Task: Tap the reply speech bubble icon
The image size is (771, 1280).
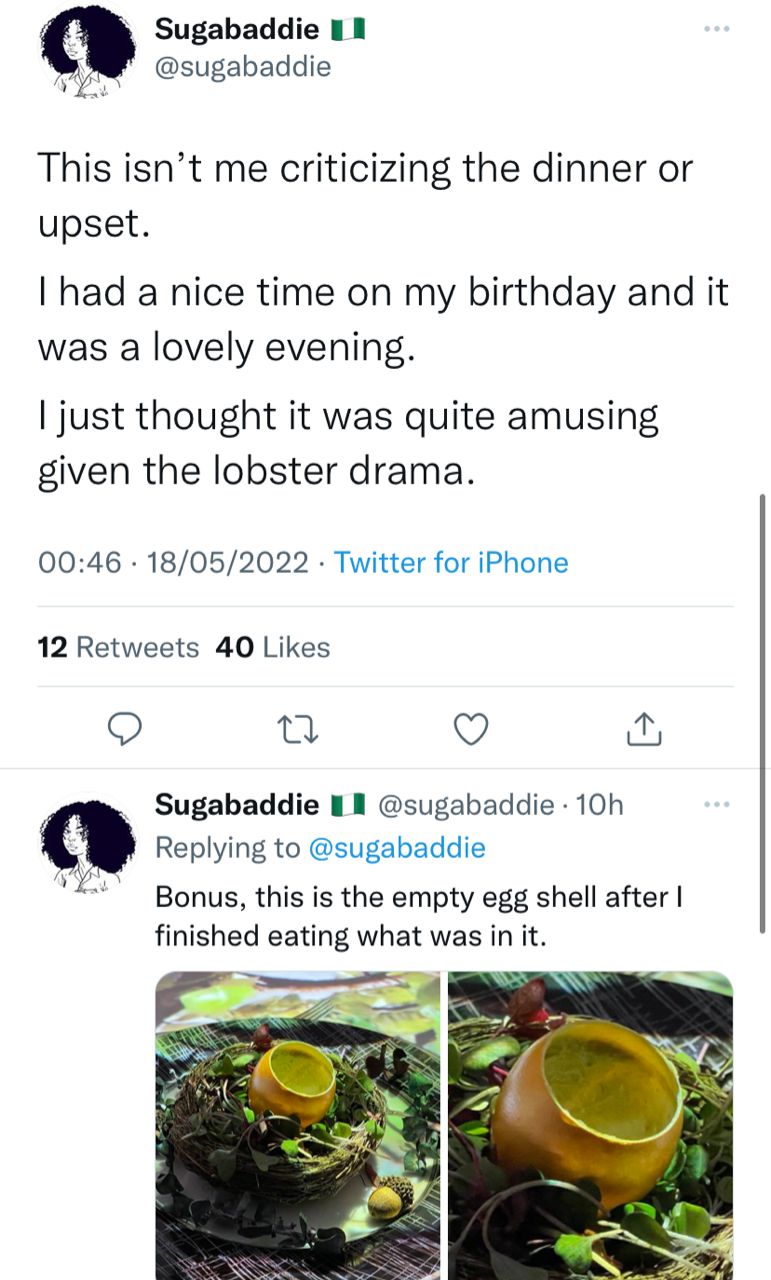Action: pyautogui.click(x=122, y=732)
